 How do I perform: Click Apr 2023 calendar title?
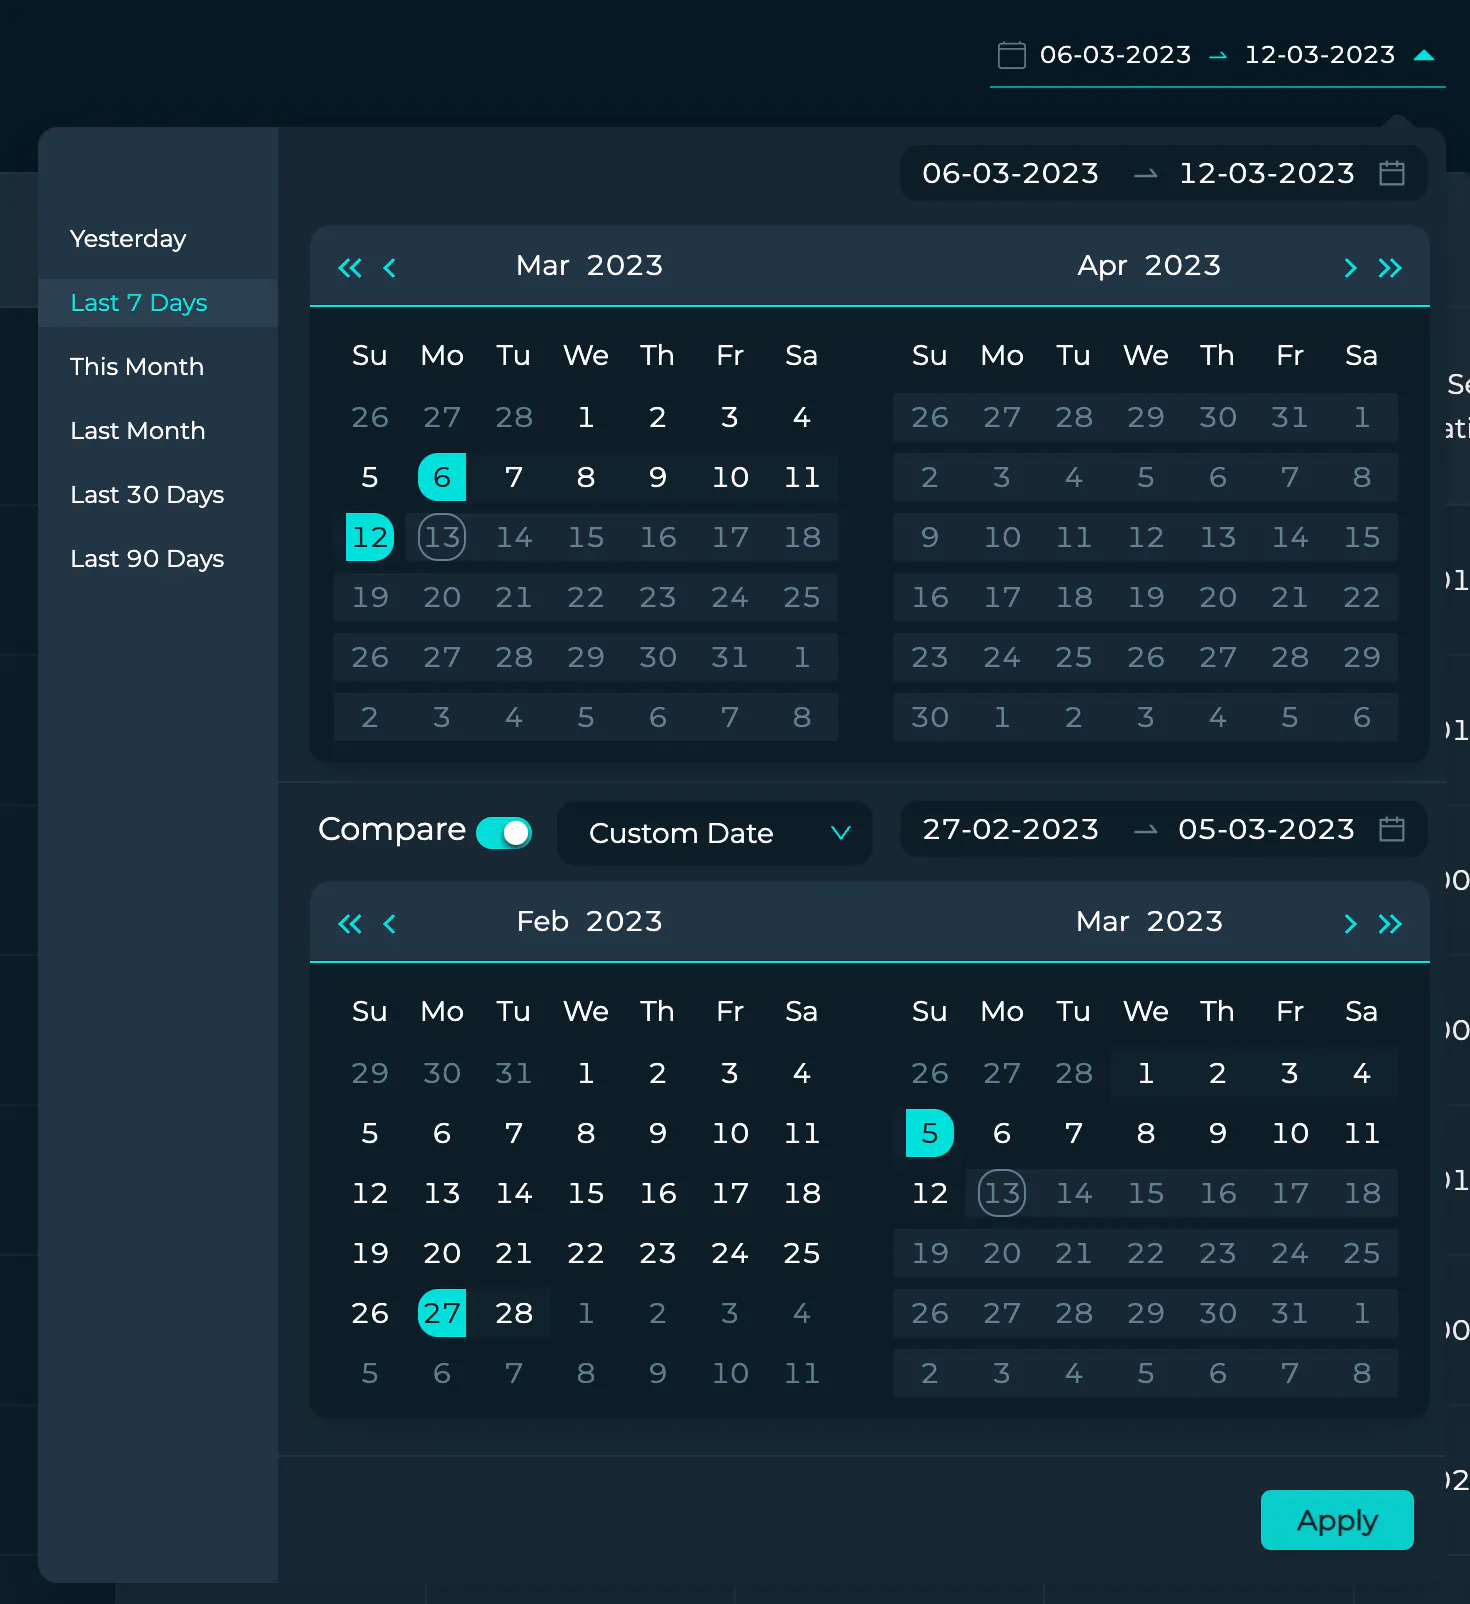pos(1149,265)
